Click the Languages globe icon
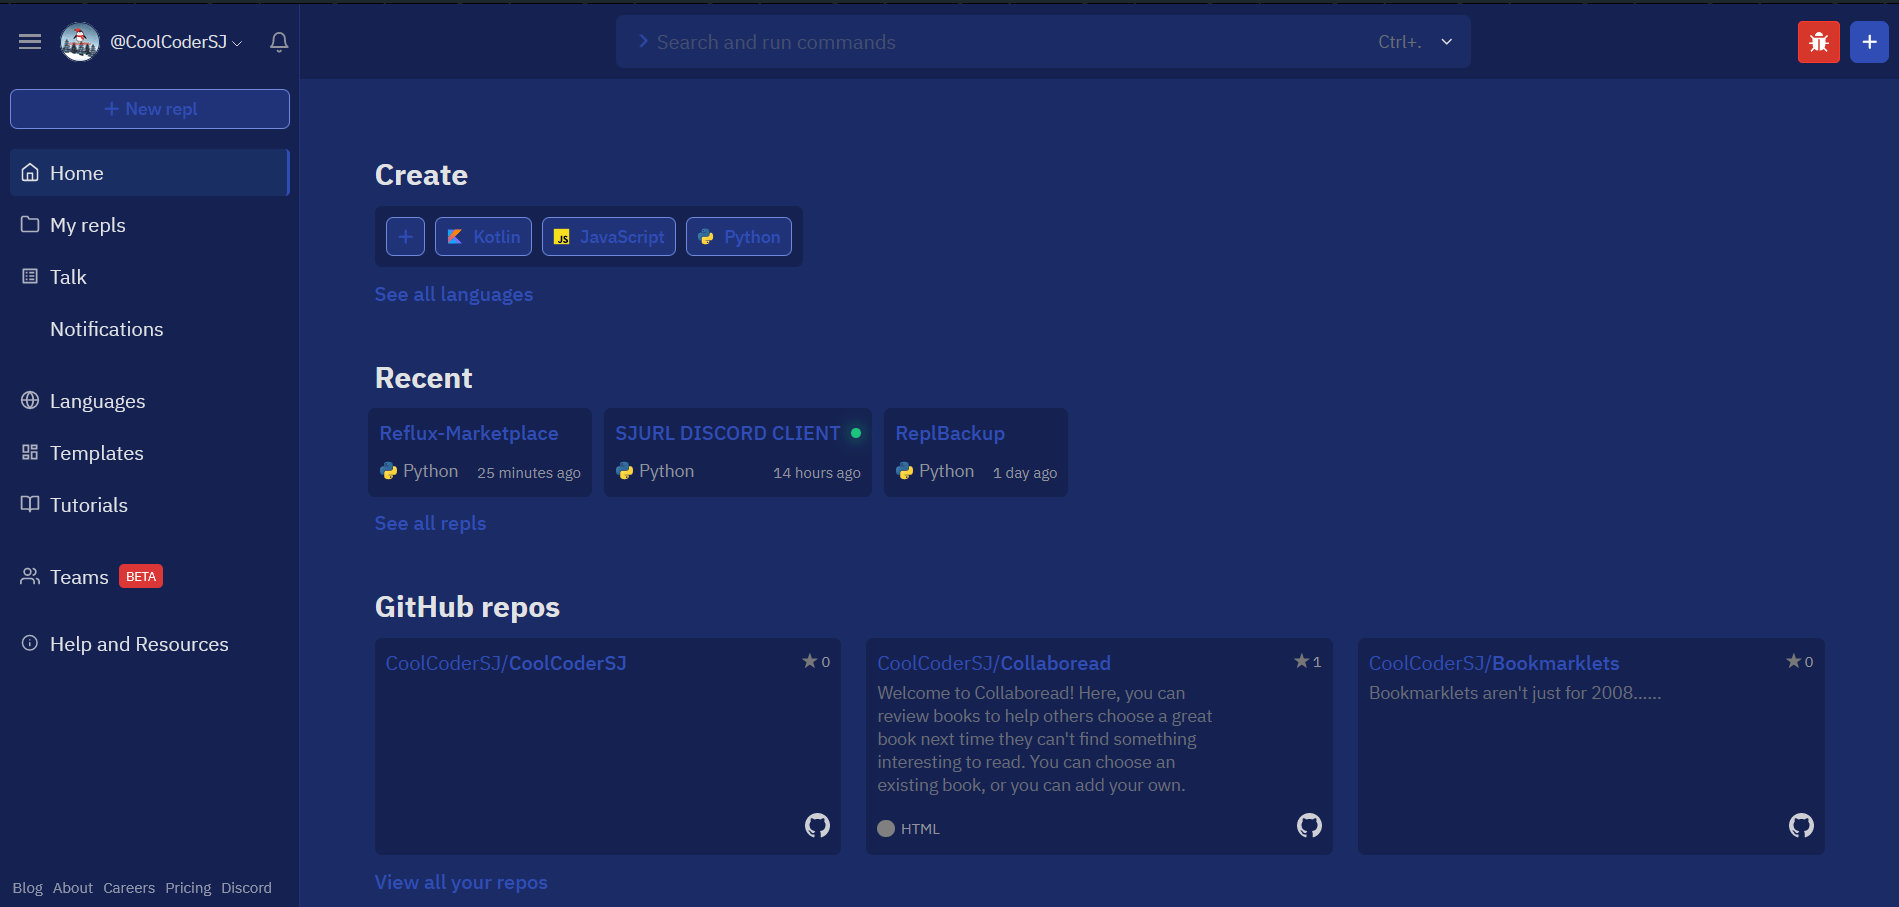The image size is (1899, 907). (x=30, y=400)
